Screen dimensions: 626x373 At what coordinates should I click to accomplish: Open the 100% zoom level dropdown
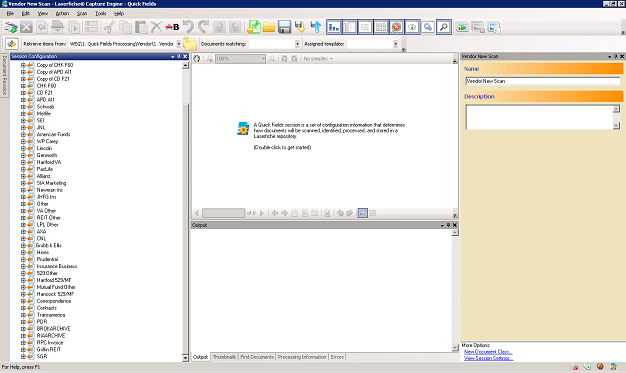[x=263, y=59]
